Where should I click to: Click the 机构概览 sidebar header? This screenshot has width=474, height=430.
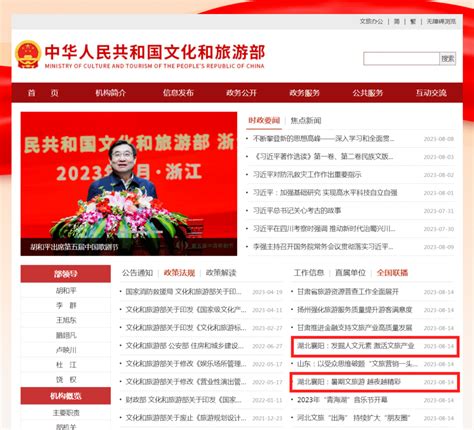(x=66, y=396)
